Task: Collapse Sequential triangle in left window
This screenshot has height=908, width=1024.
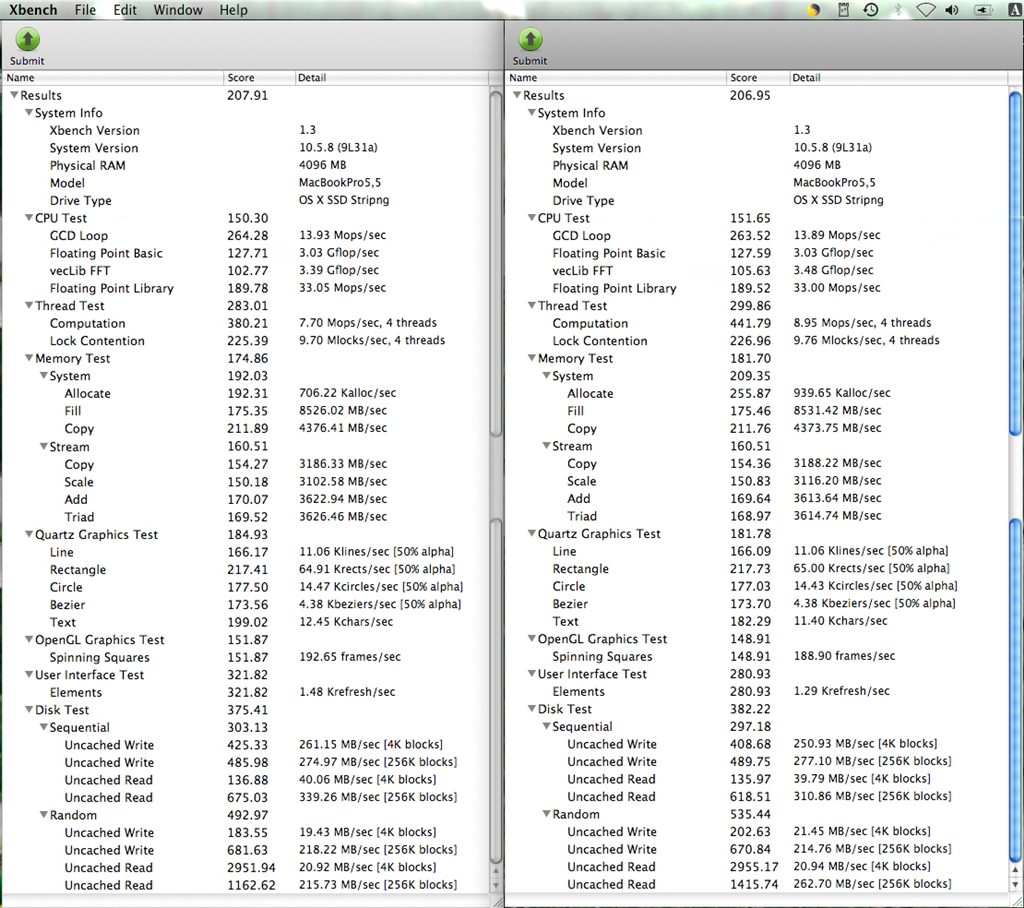Action: (x=43, y=727)
